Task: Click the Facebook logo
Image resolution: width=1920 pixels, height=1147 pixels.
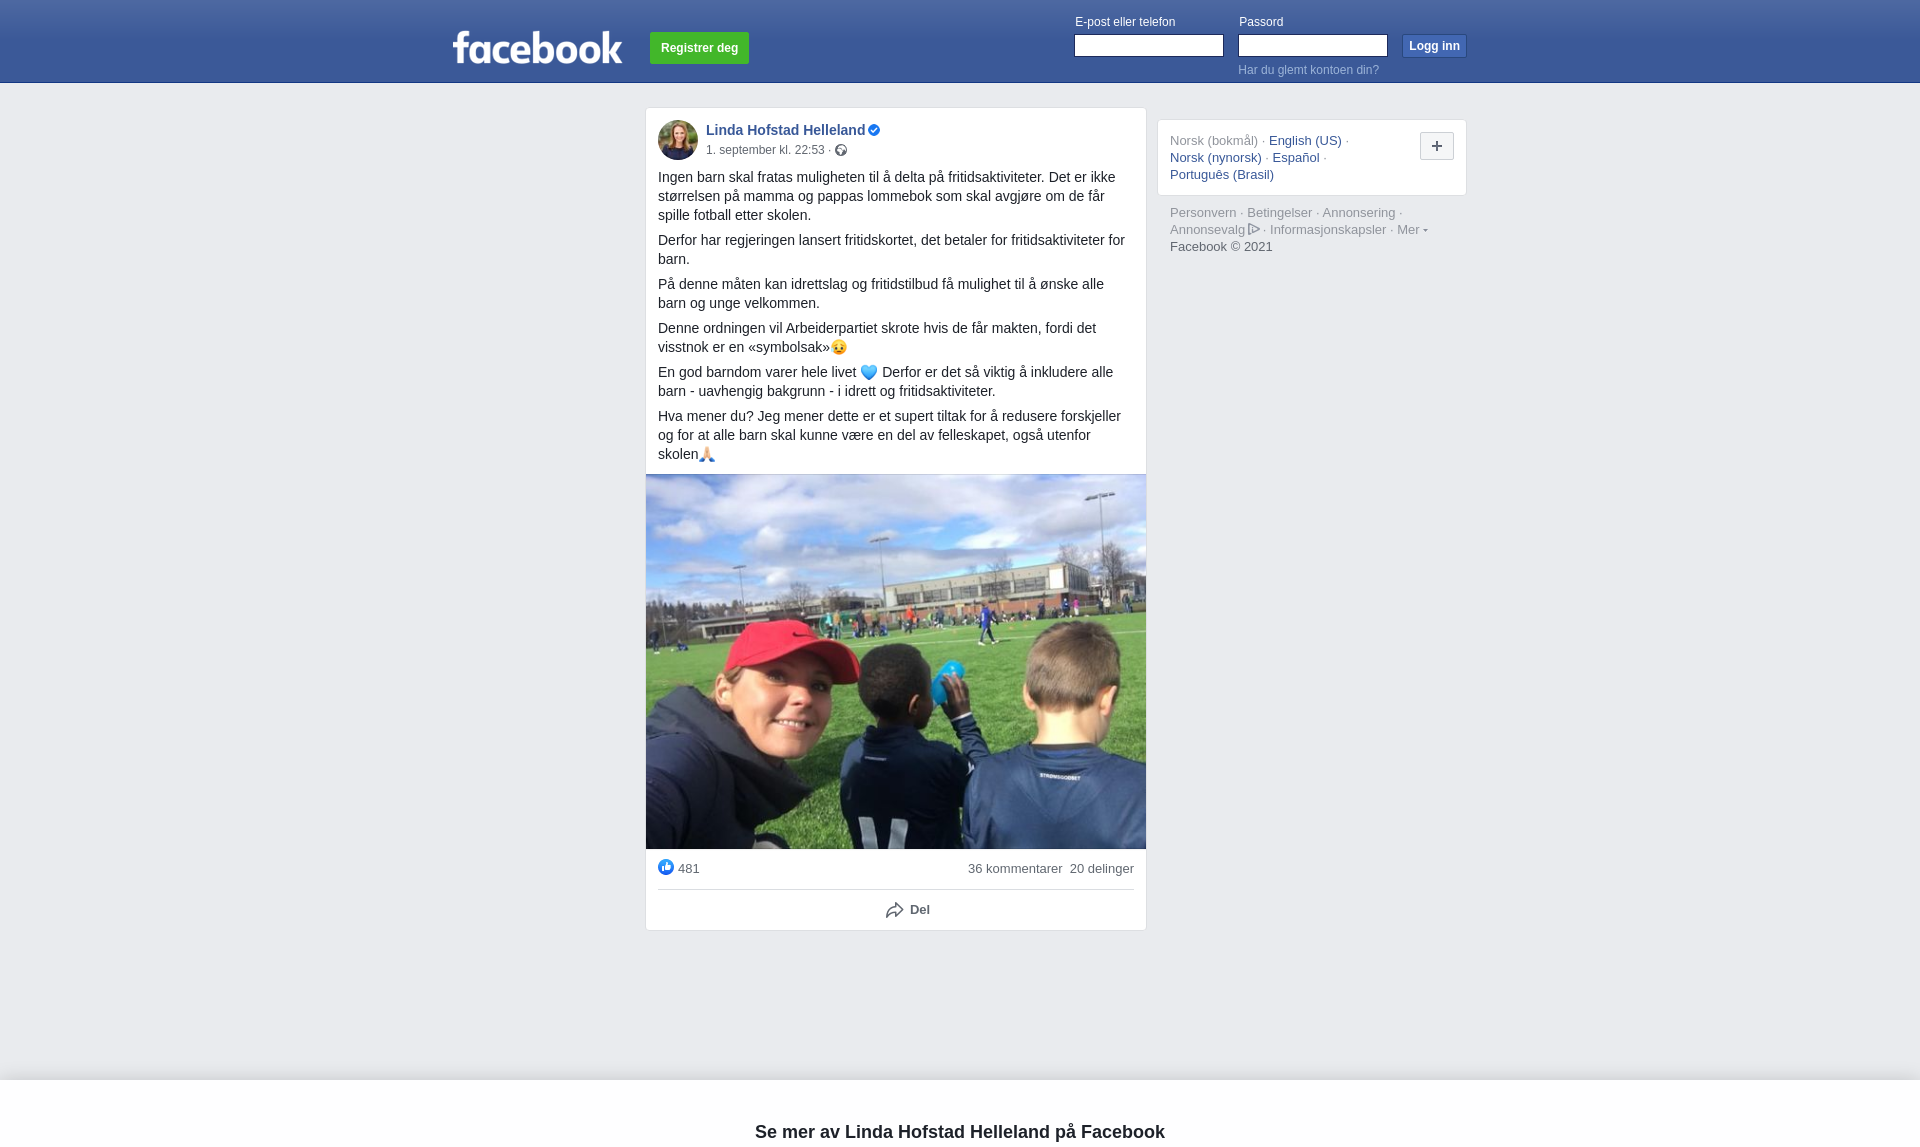Action: (537, 48)
